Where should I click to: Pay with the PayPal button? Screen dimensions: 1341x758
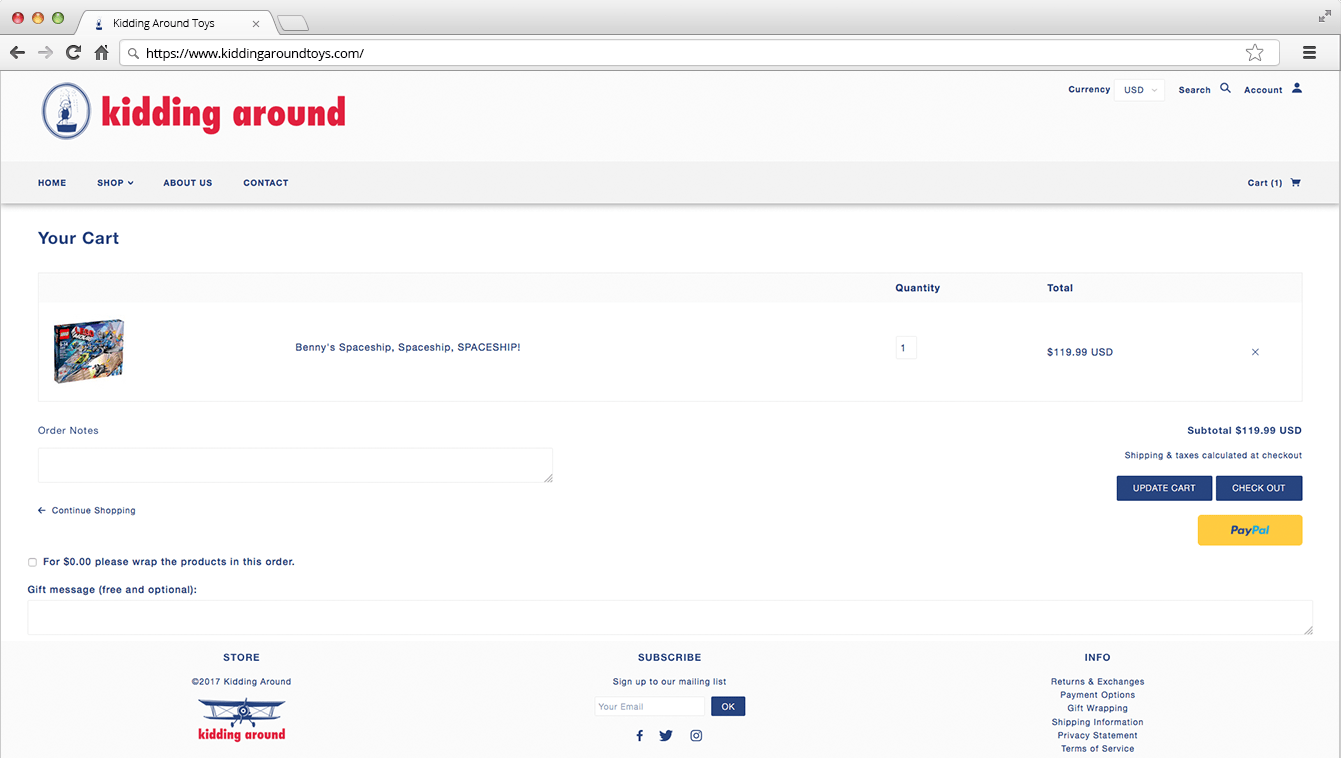coord(1250,530)
